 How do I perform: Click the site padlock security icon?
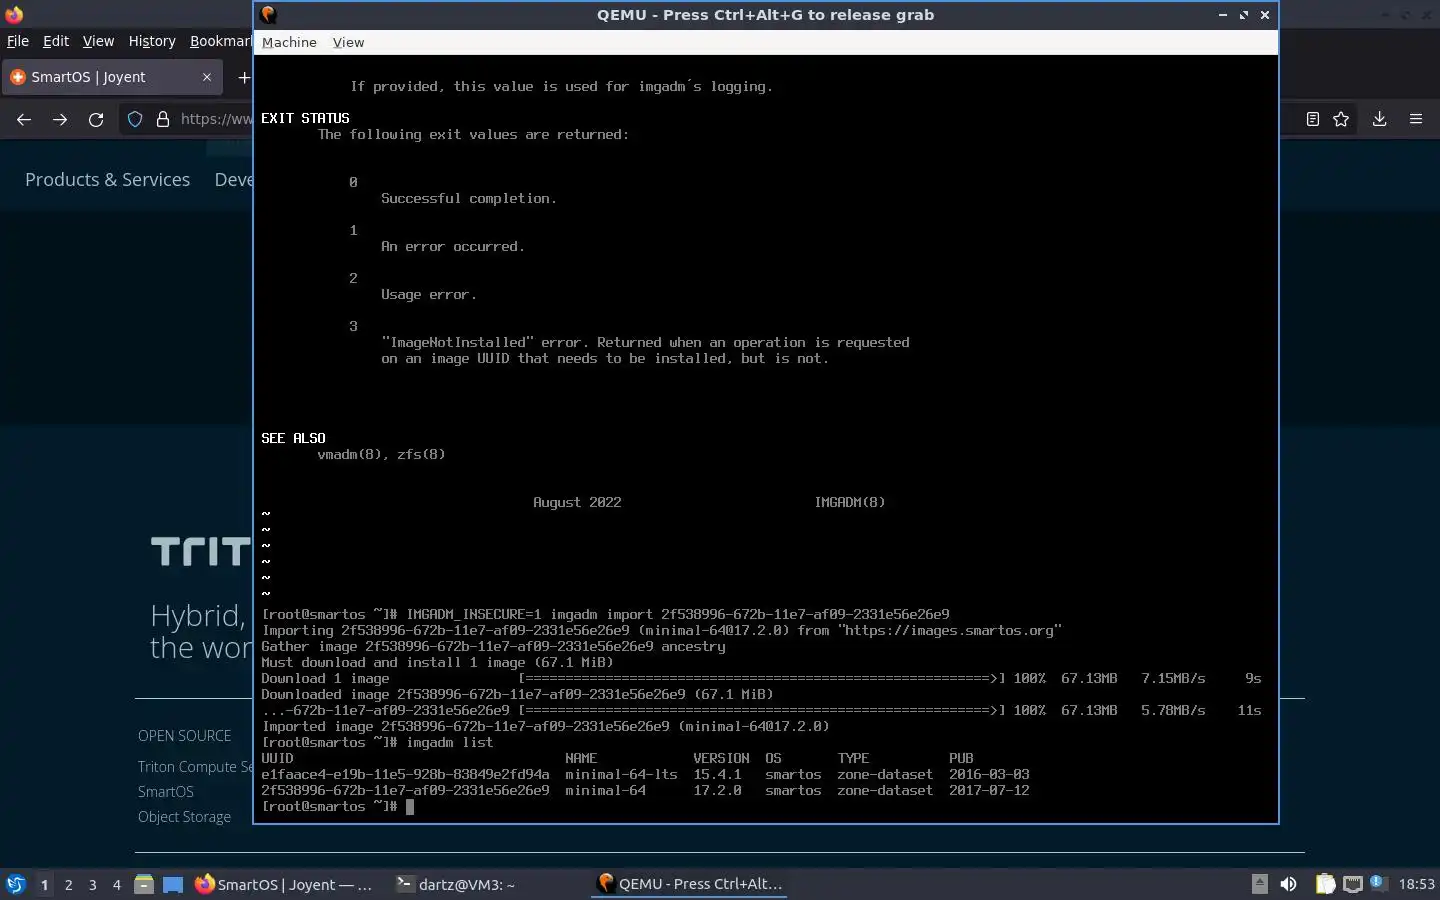(162, 119)
